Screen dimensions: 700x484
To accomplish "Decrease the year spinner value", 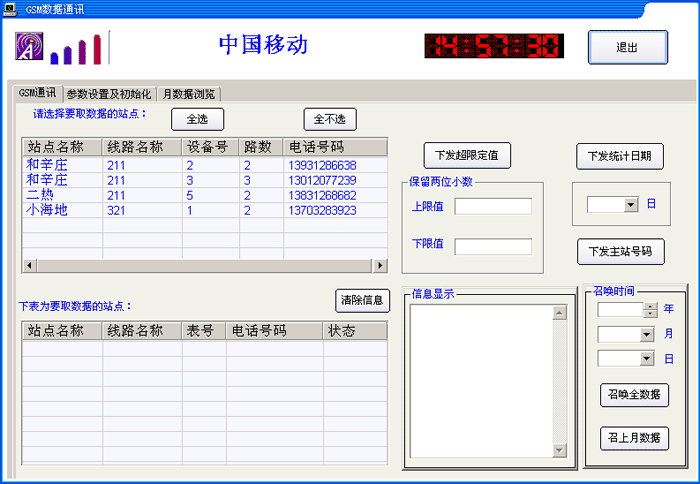I will tap(650, 313).
